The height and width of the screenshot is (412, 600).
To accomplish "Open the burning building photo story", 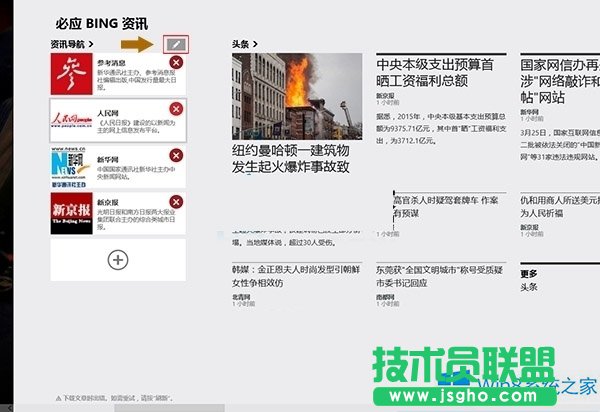I will tap(297, 96).
